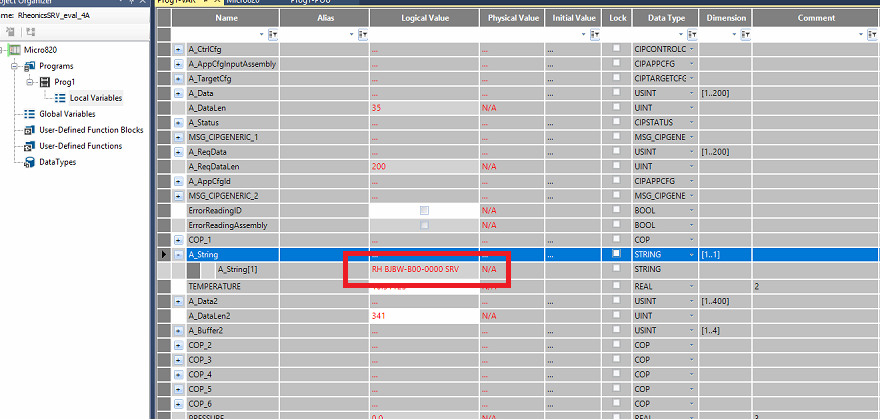Viewport: 880px width, 419px height.
Task: Open Data Type dropdown for TEMPERATURE
Action: [691, 287]
